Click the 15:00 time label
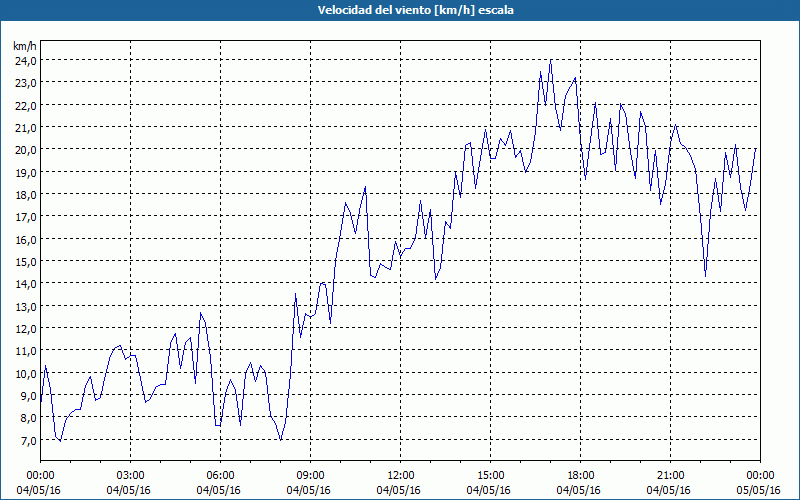 (x=491, y=476)
